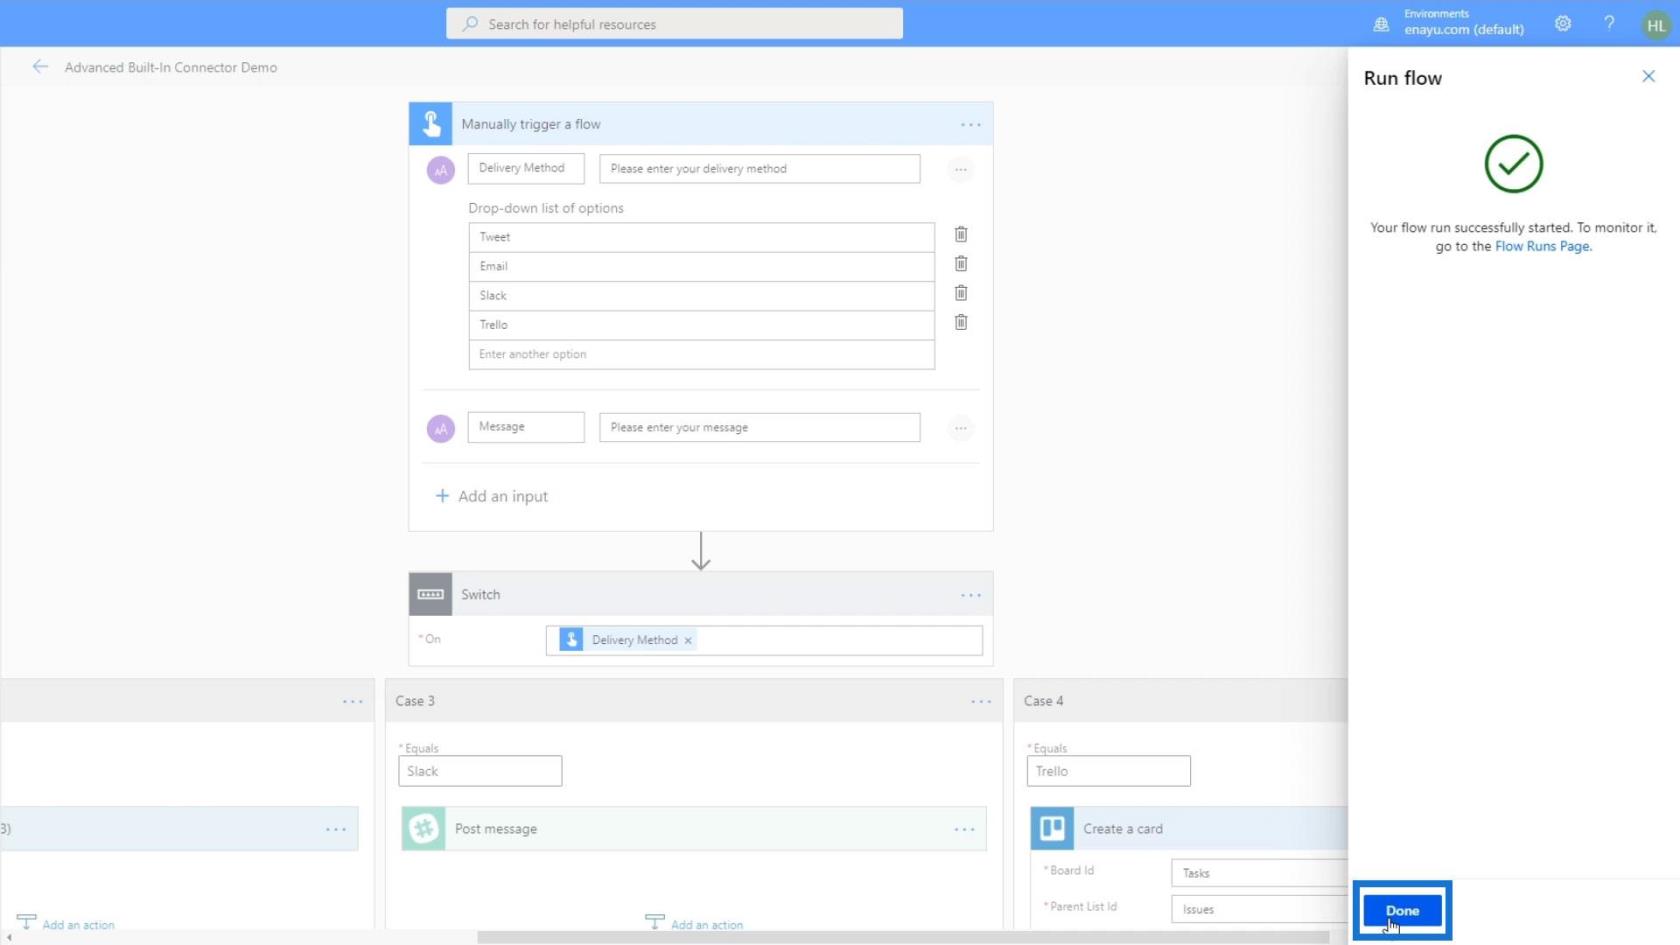The image size is (1680, 945).
Task: Click the horizontal scrollbar at the bottom
Action: click(903, 937)
